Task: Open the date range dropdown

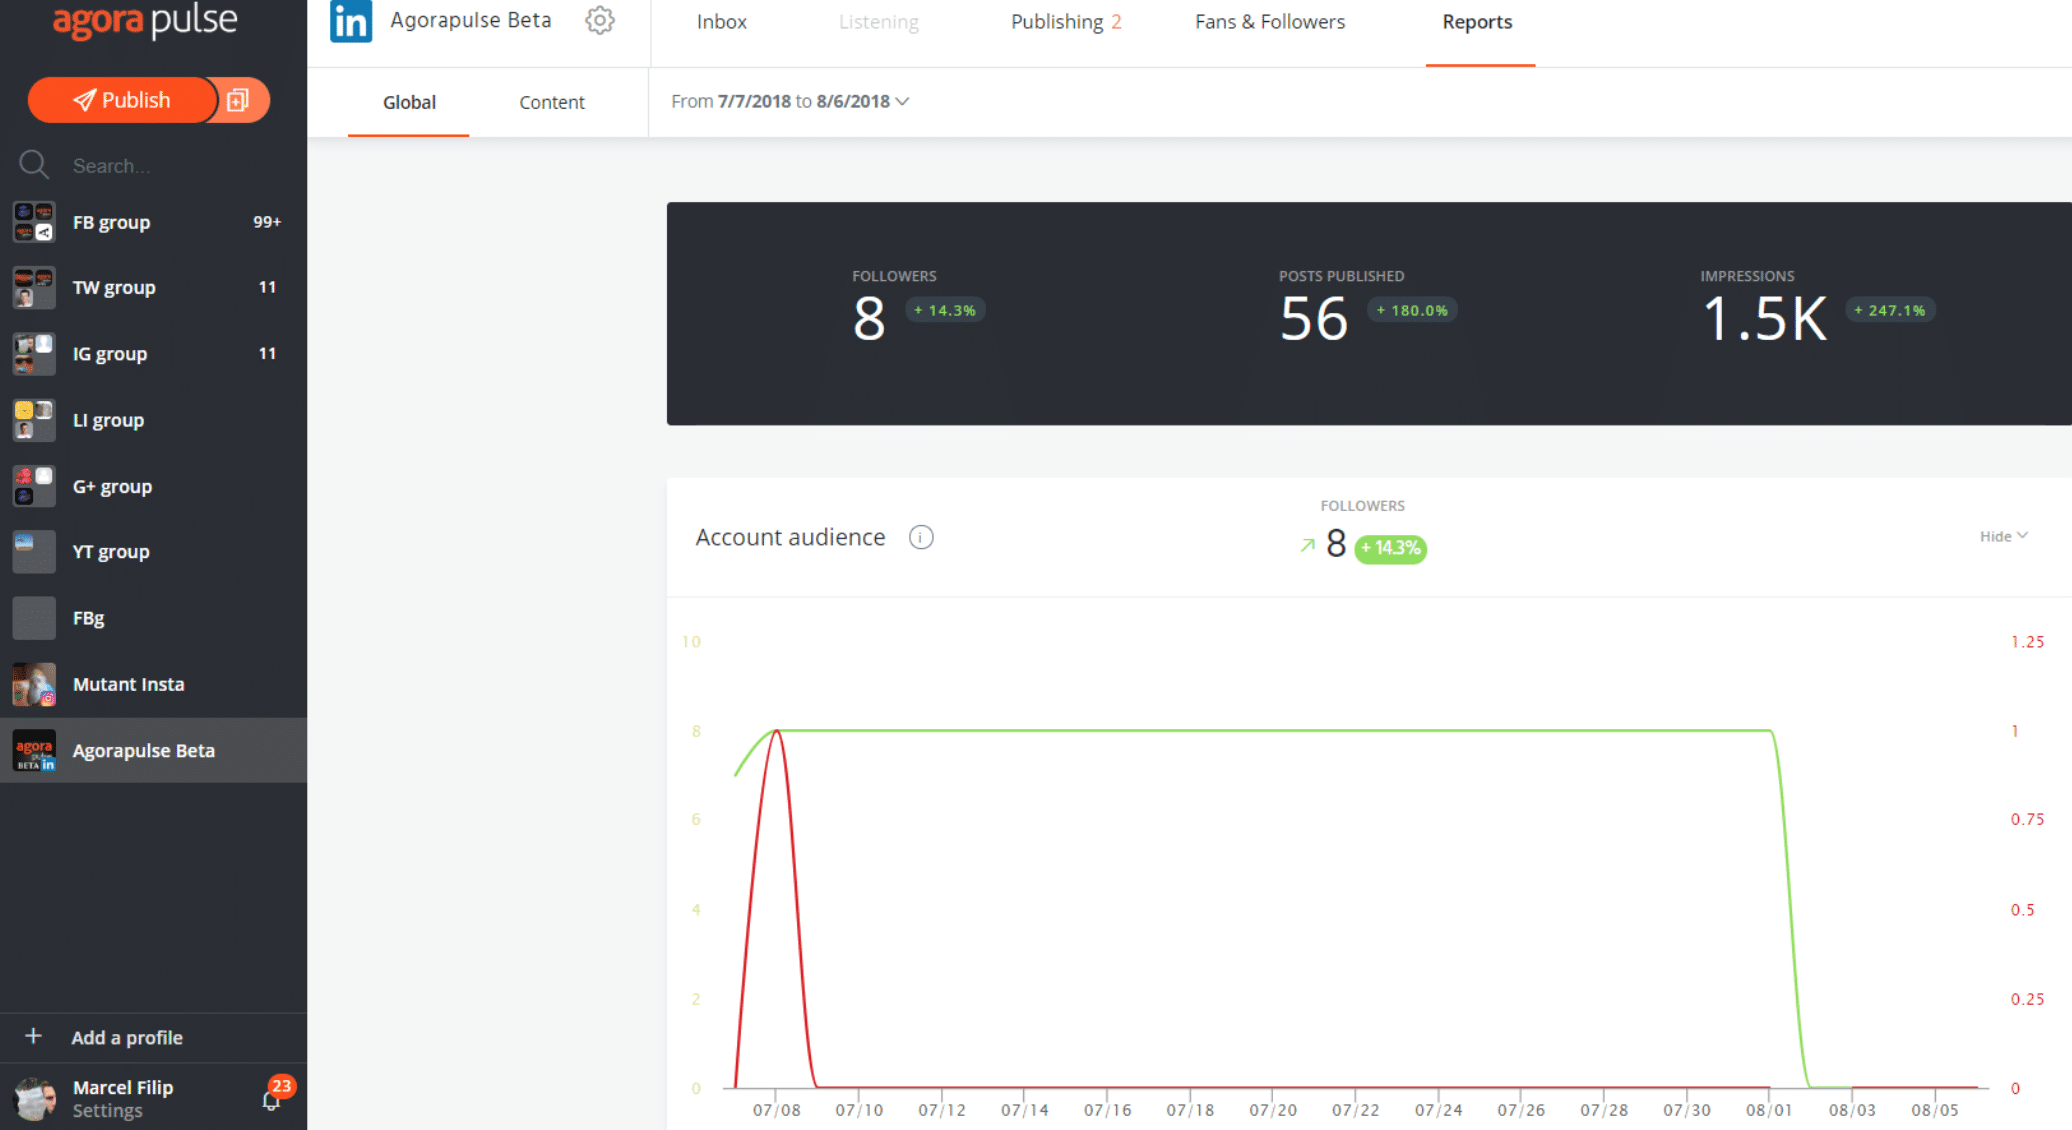Action: click(790, 101)
